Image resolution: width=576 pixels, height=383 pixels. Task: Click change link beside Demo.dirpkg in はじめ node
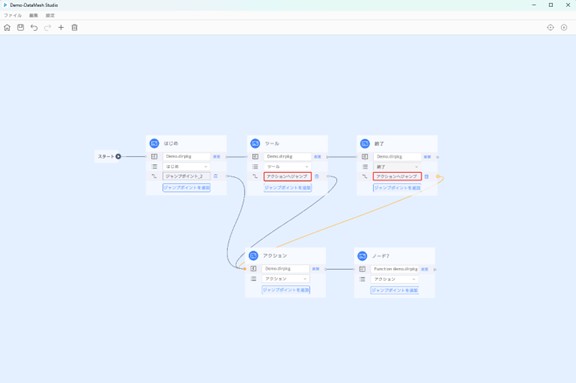tap(217, 156)
